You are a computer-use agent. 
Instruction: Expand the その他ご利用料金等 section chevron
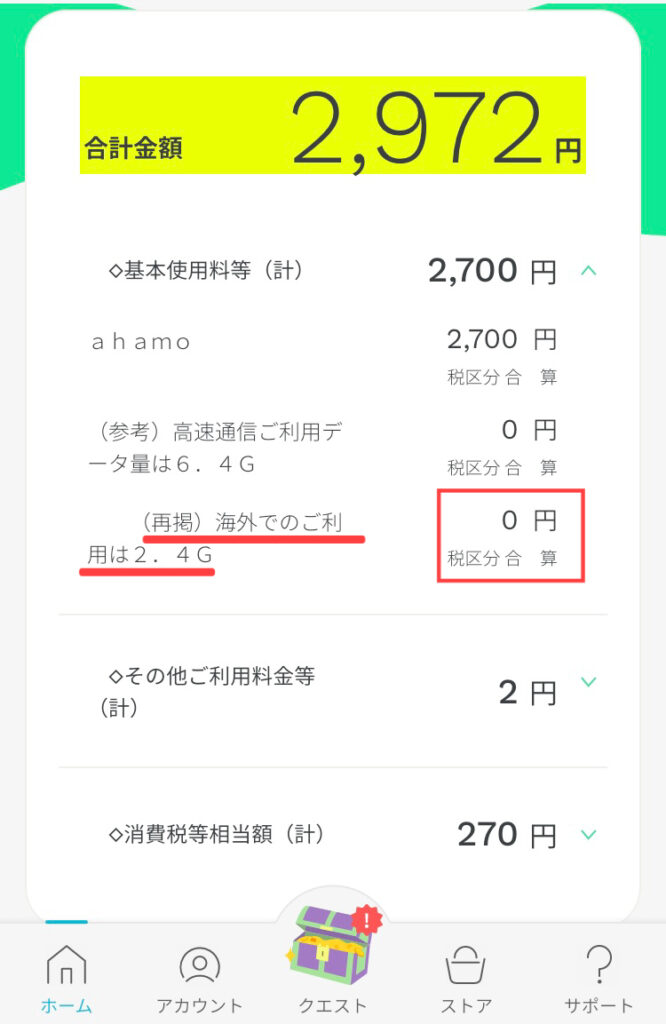click(588, 682)
